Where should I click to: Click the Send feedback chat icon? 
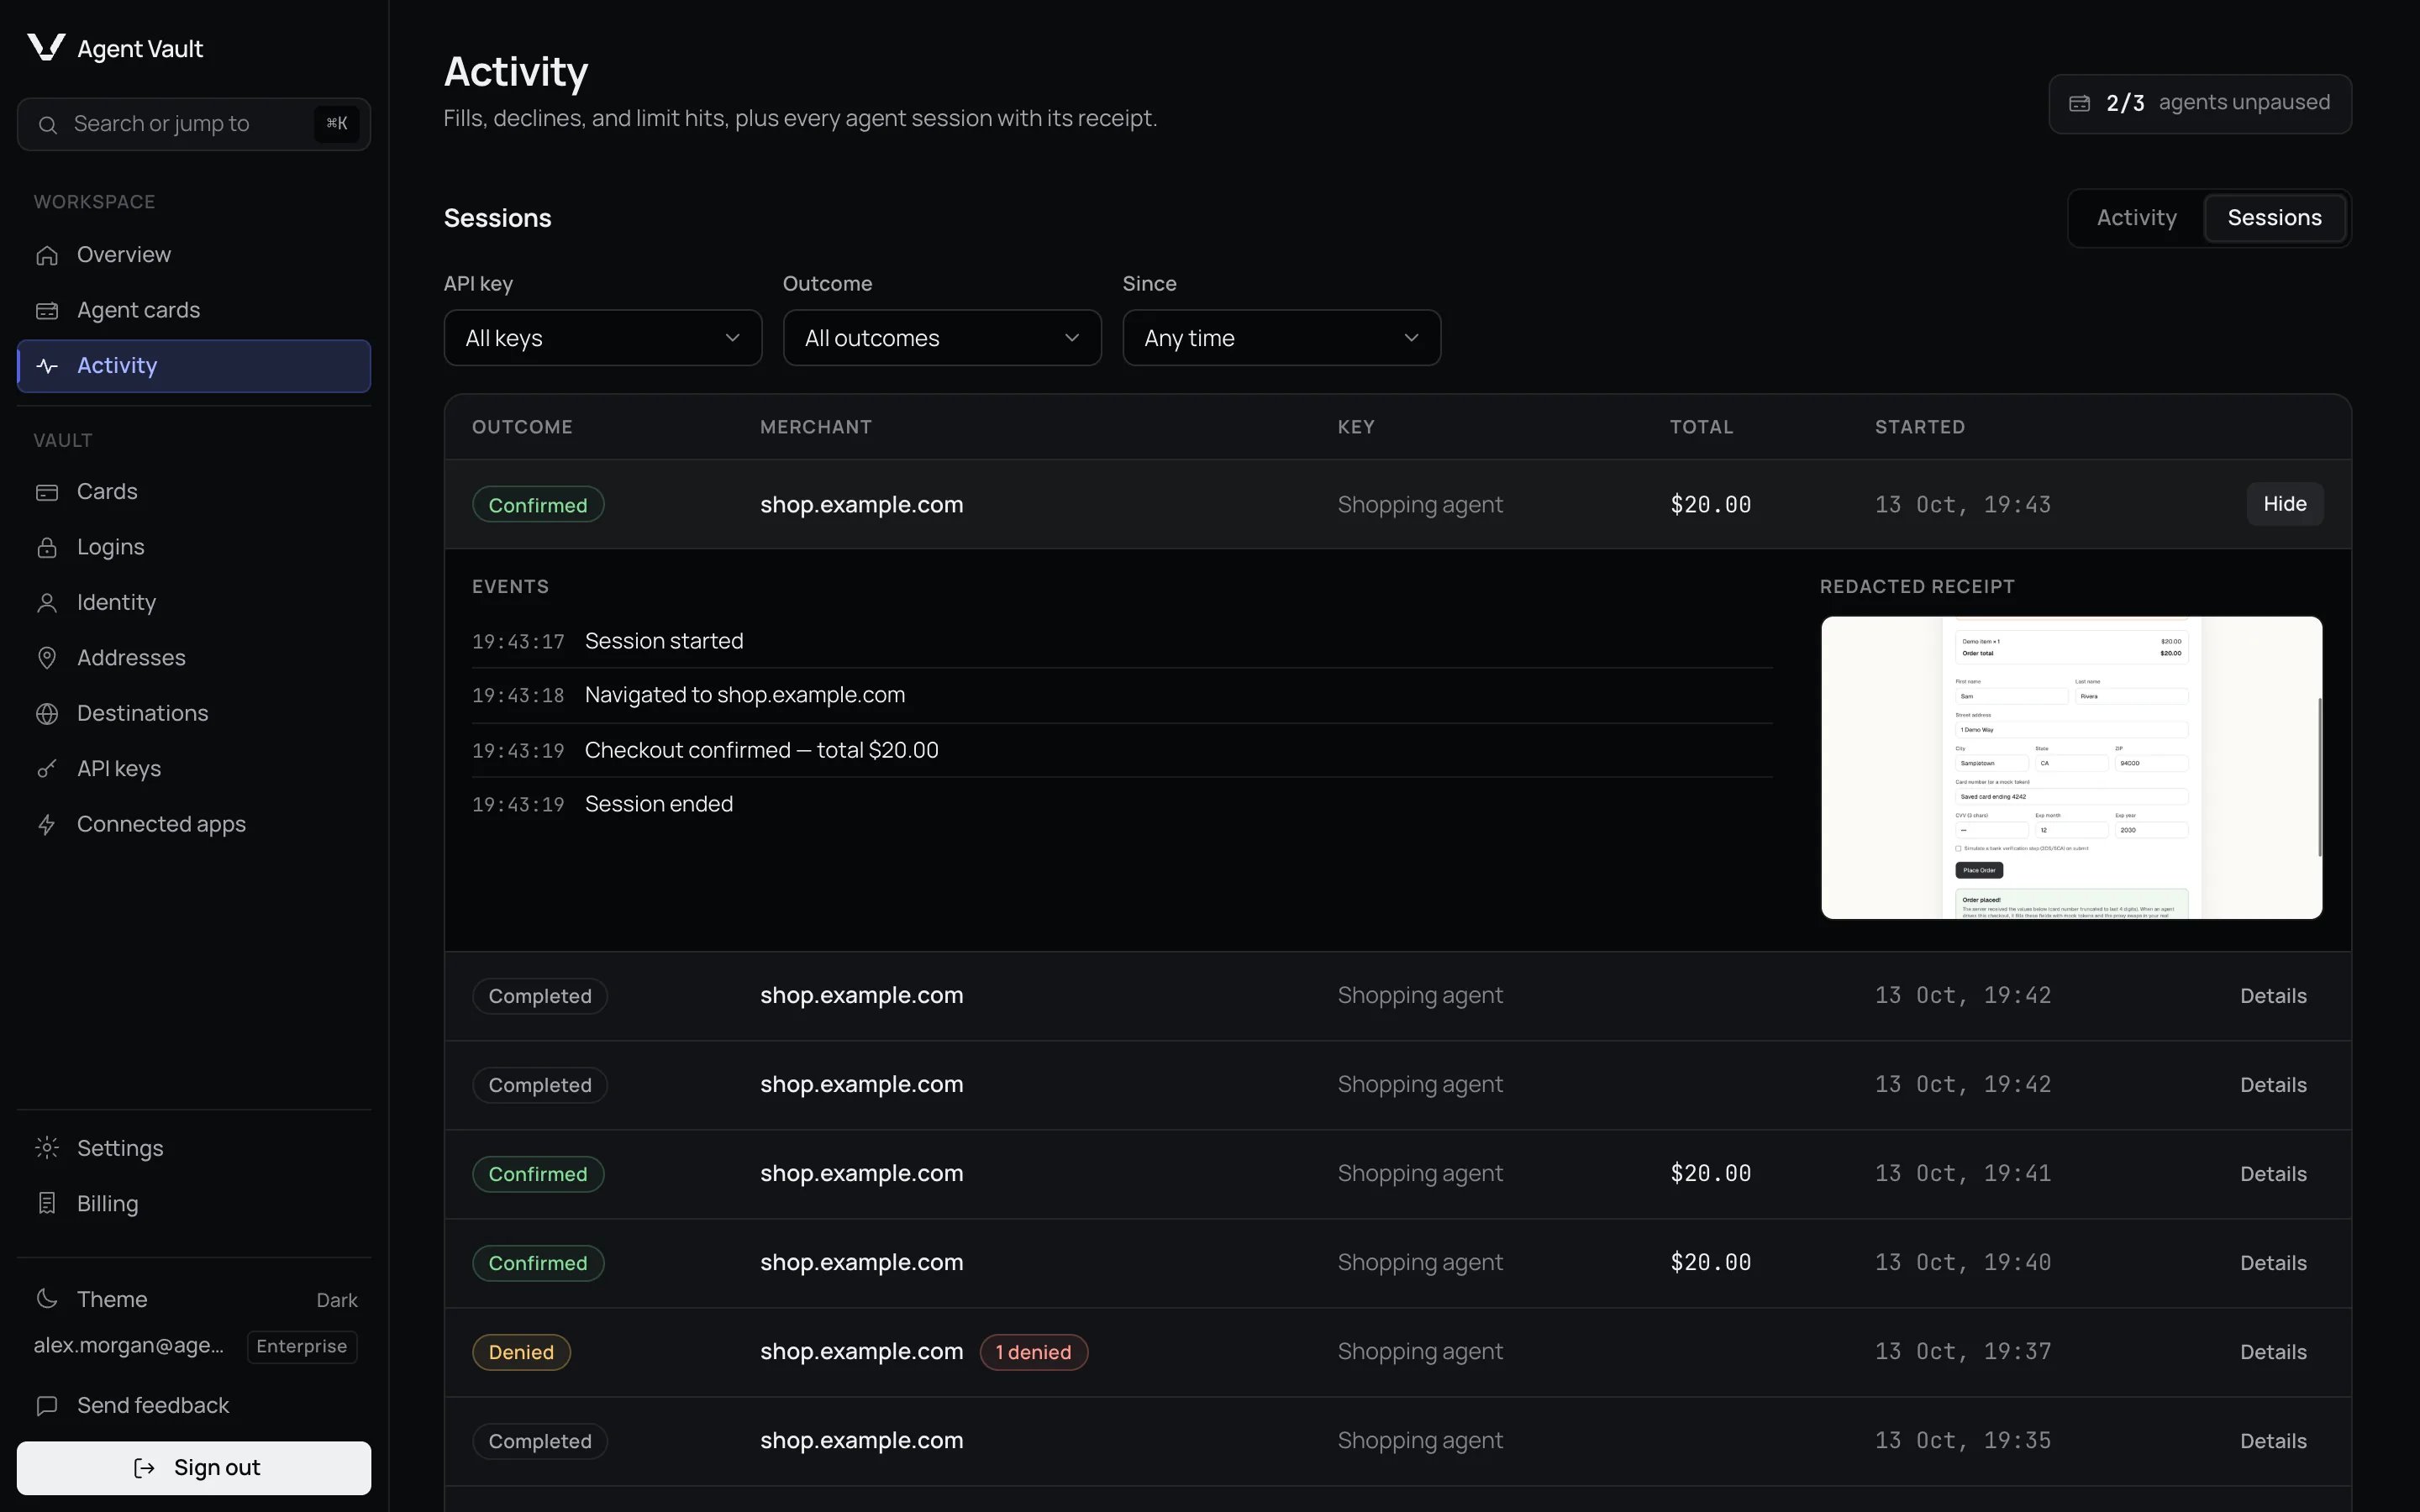click(x=47, y=1406)
